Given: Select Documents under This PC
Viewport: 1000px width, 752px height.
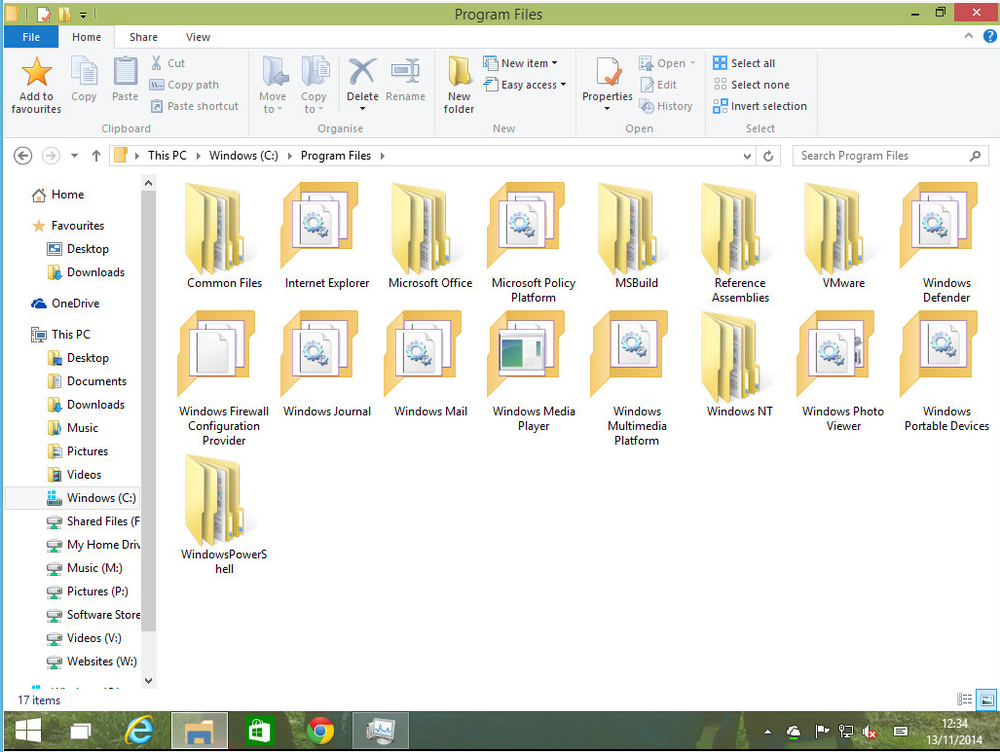Looking at the screenshot, I should click(x=87, y=381).
